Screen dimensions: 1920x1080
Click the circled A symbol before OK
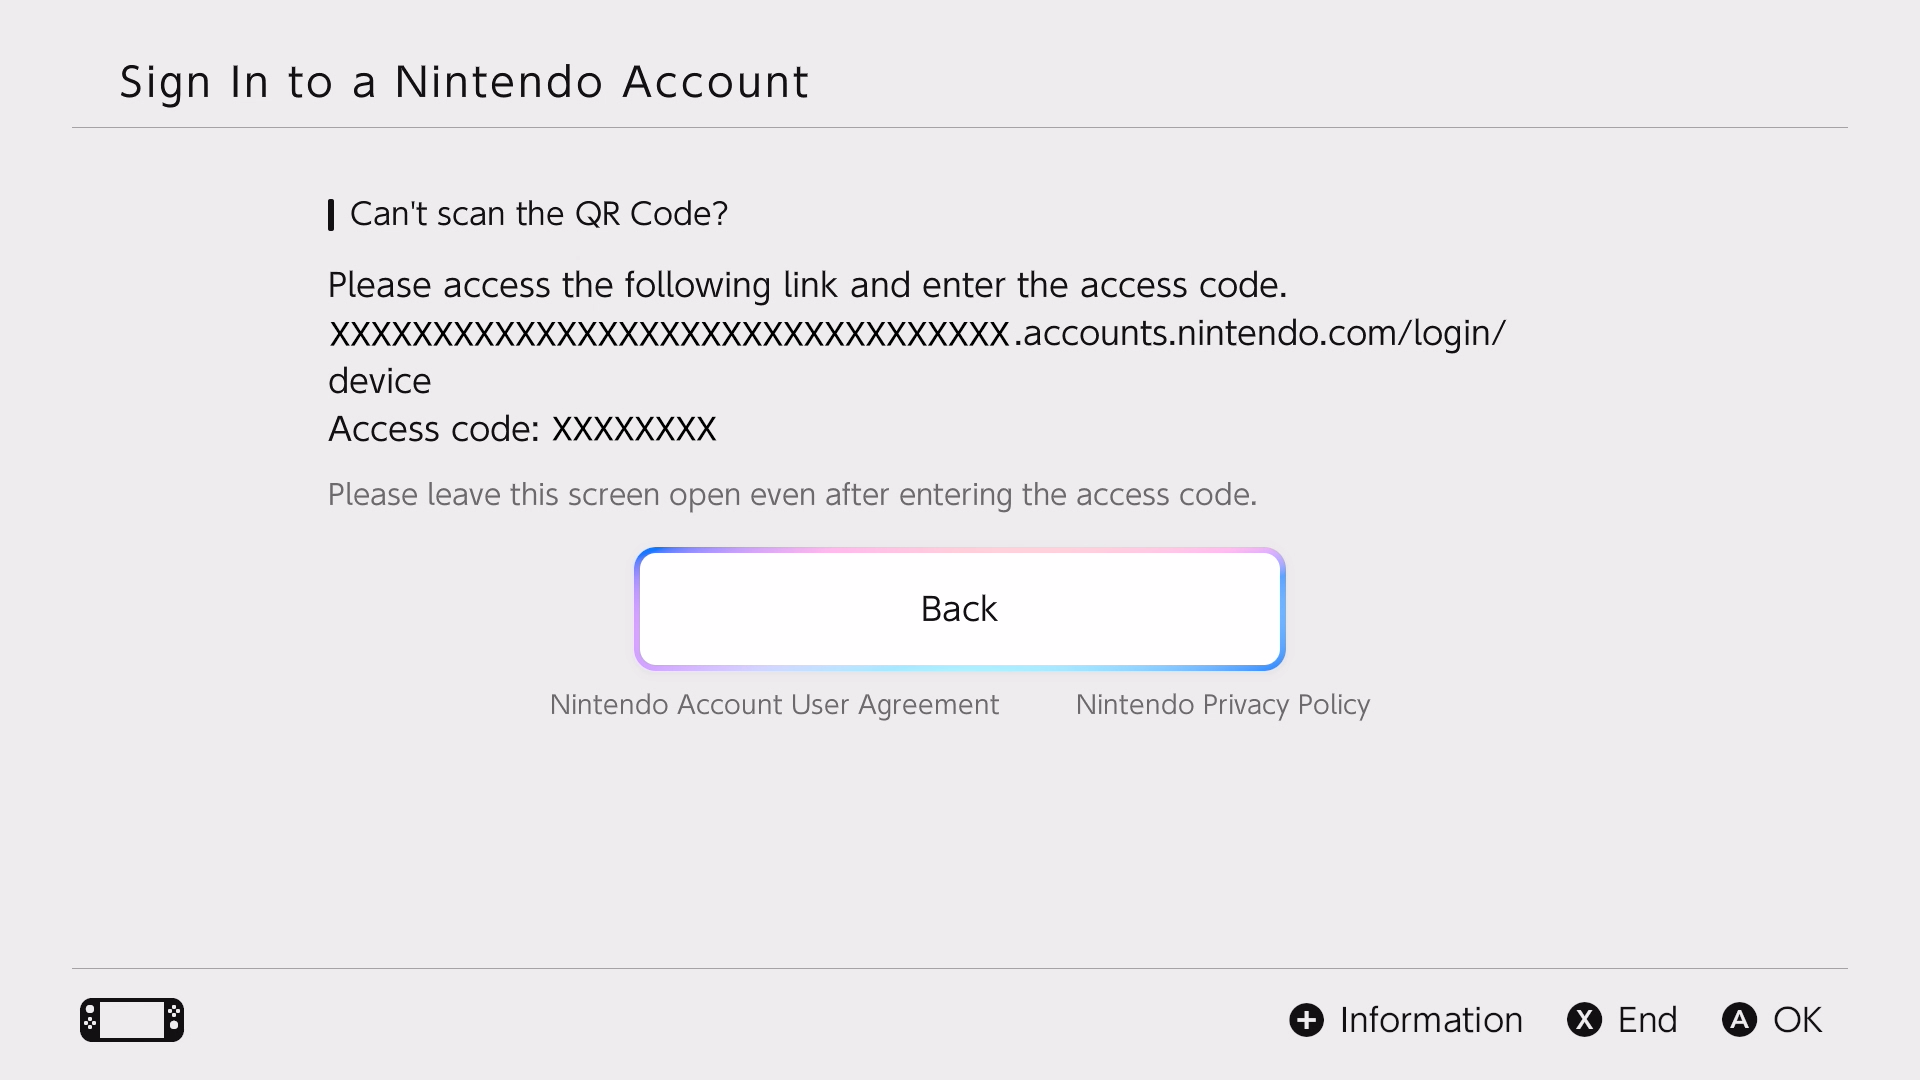click(1740, 1019)
